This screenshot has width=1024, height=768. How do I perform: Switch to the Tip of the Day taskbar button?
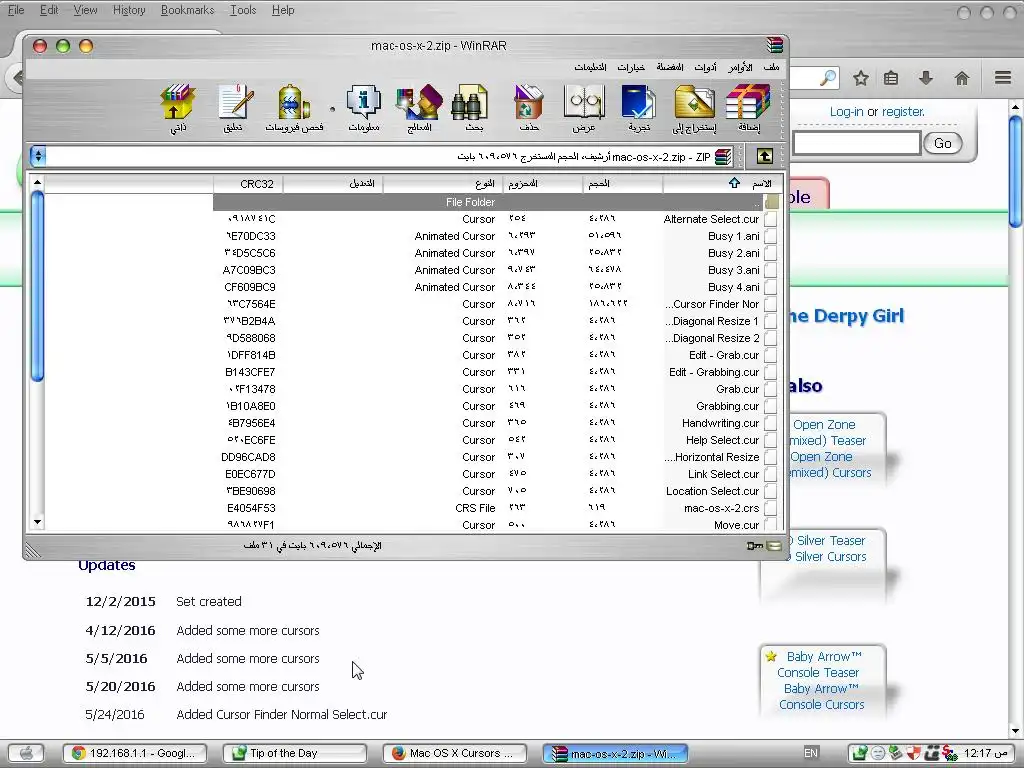coord(295,753)
